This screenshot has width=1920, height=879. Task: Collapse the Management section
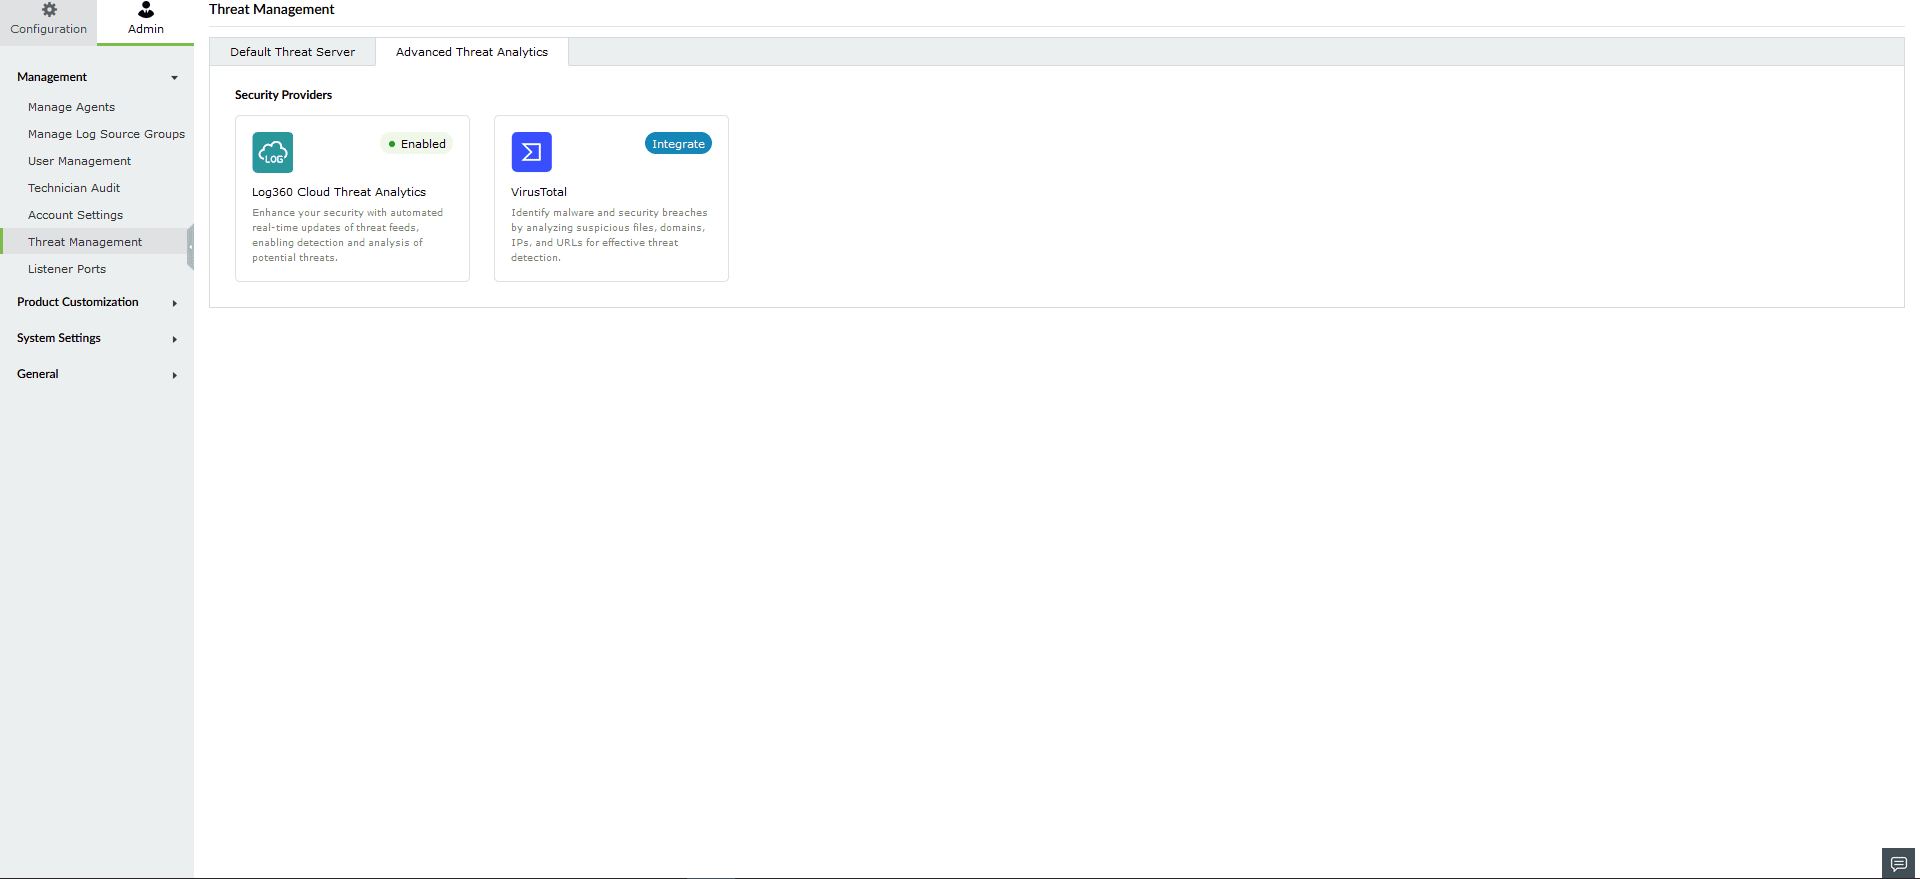pyautogui.click(x=97, y=77)
